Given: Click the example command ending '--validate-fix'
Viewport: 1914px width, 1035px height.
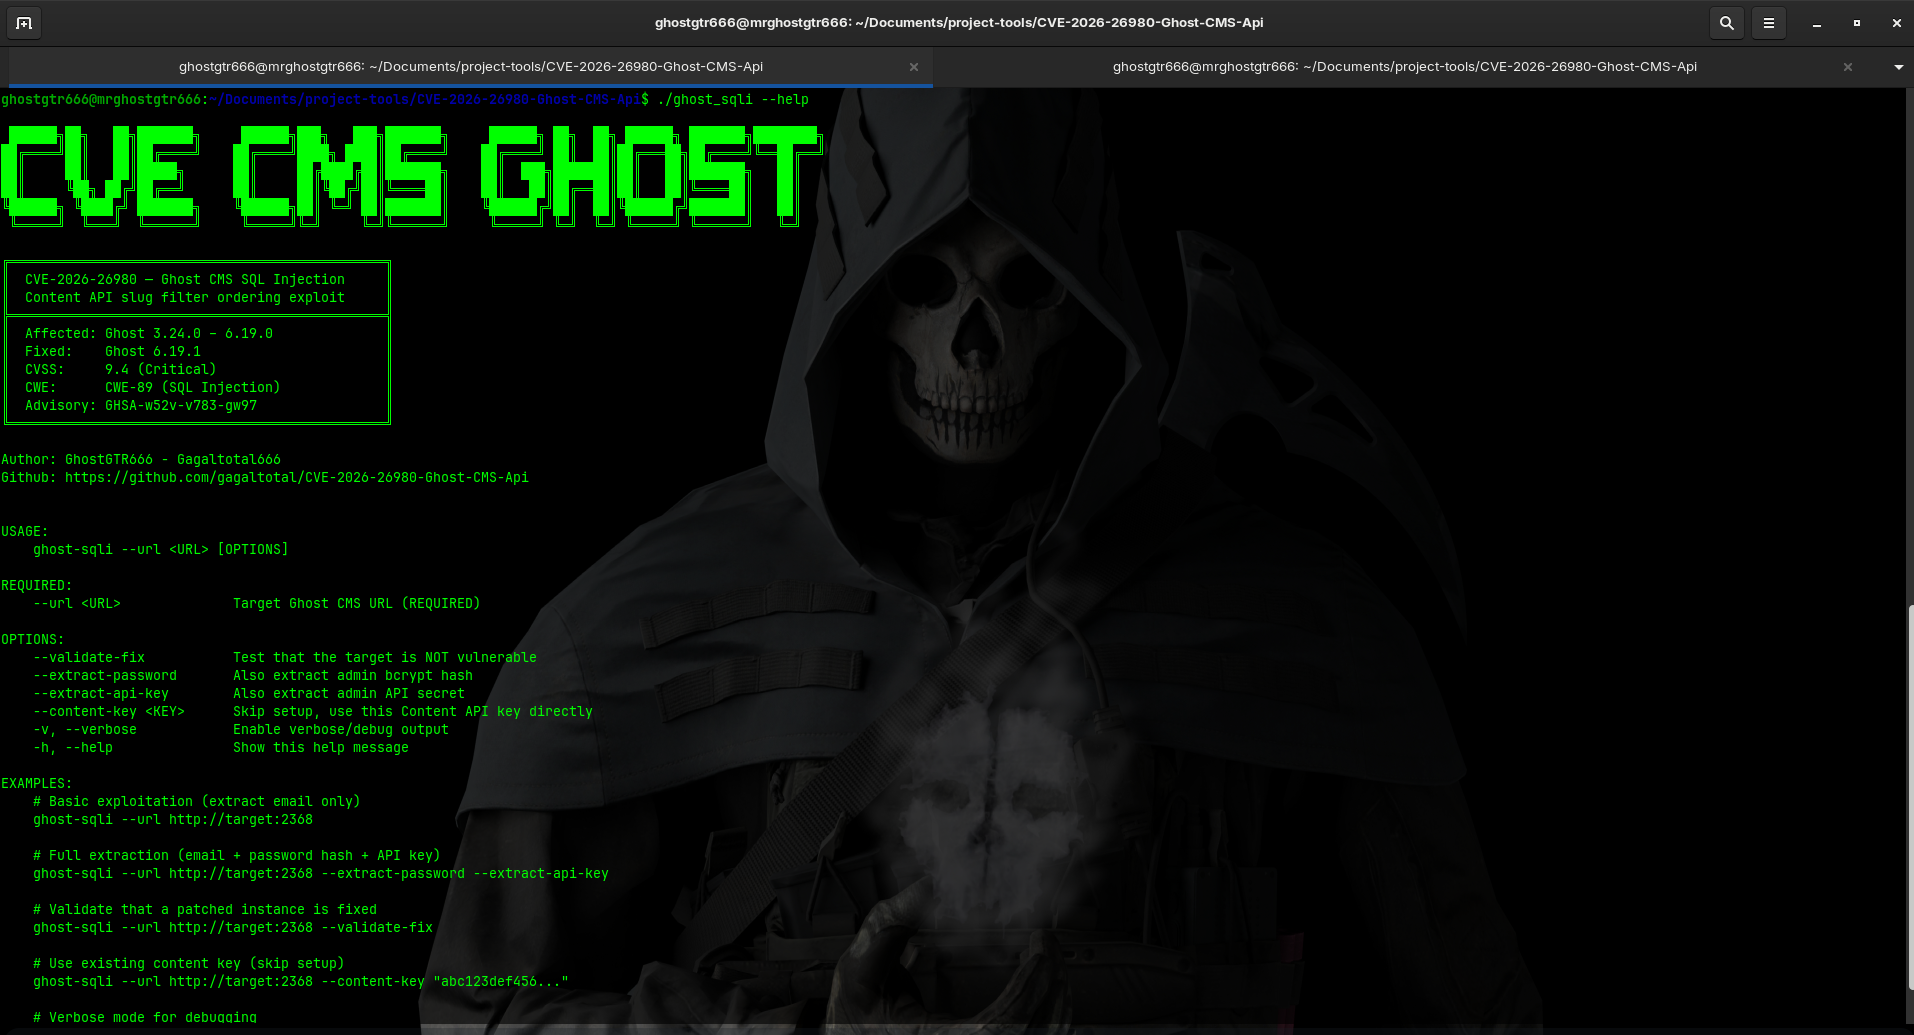Looking at the screenshot, I should 233,928.
